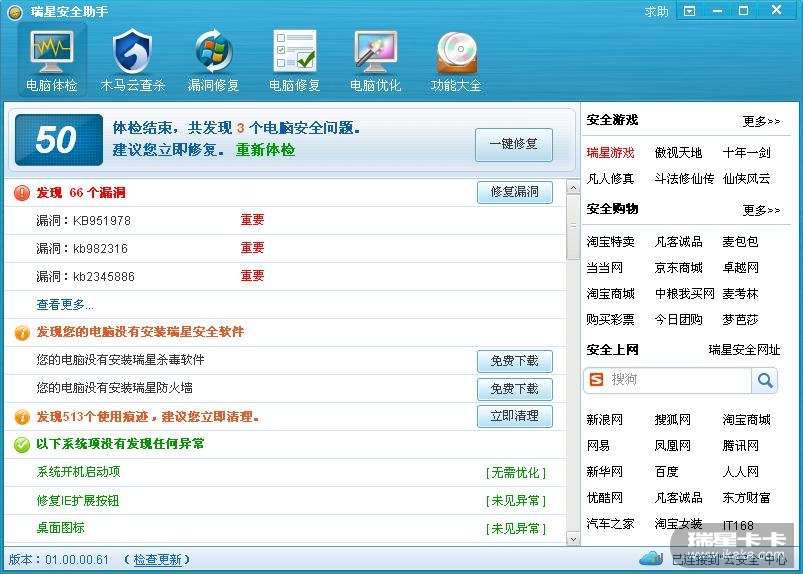The width and height of the screenshot is (803, 574).
Task: Open the 购买彩票 link
Action: pyautogui.click(x=610, y=320)
